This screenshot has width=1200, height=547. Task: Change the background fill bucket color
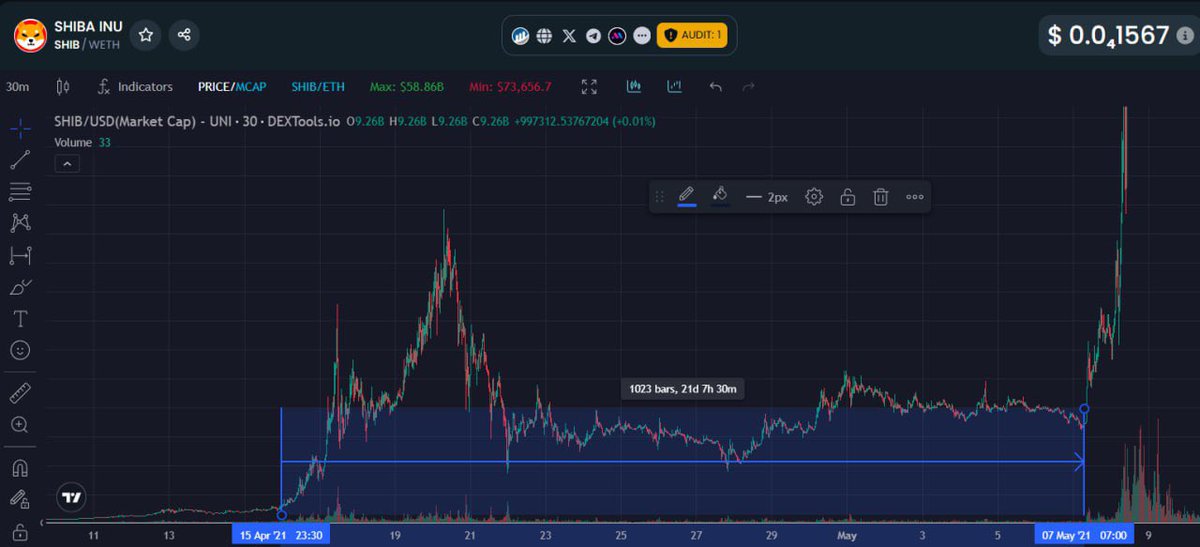click(x=720, y=197)
